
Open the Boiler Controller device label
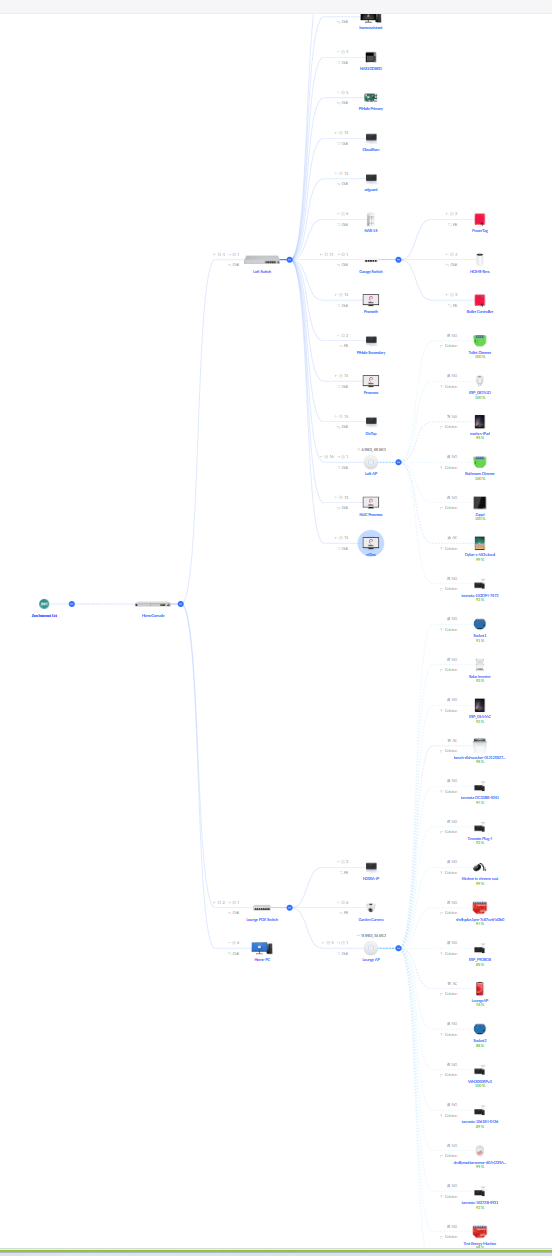point(480,311)
